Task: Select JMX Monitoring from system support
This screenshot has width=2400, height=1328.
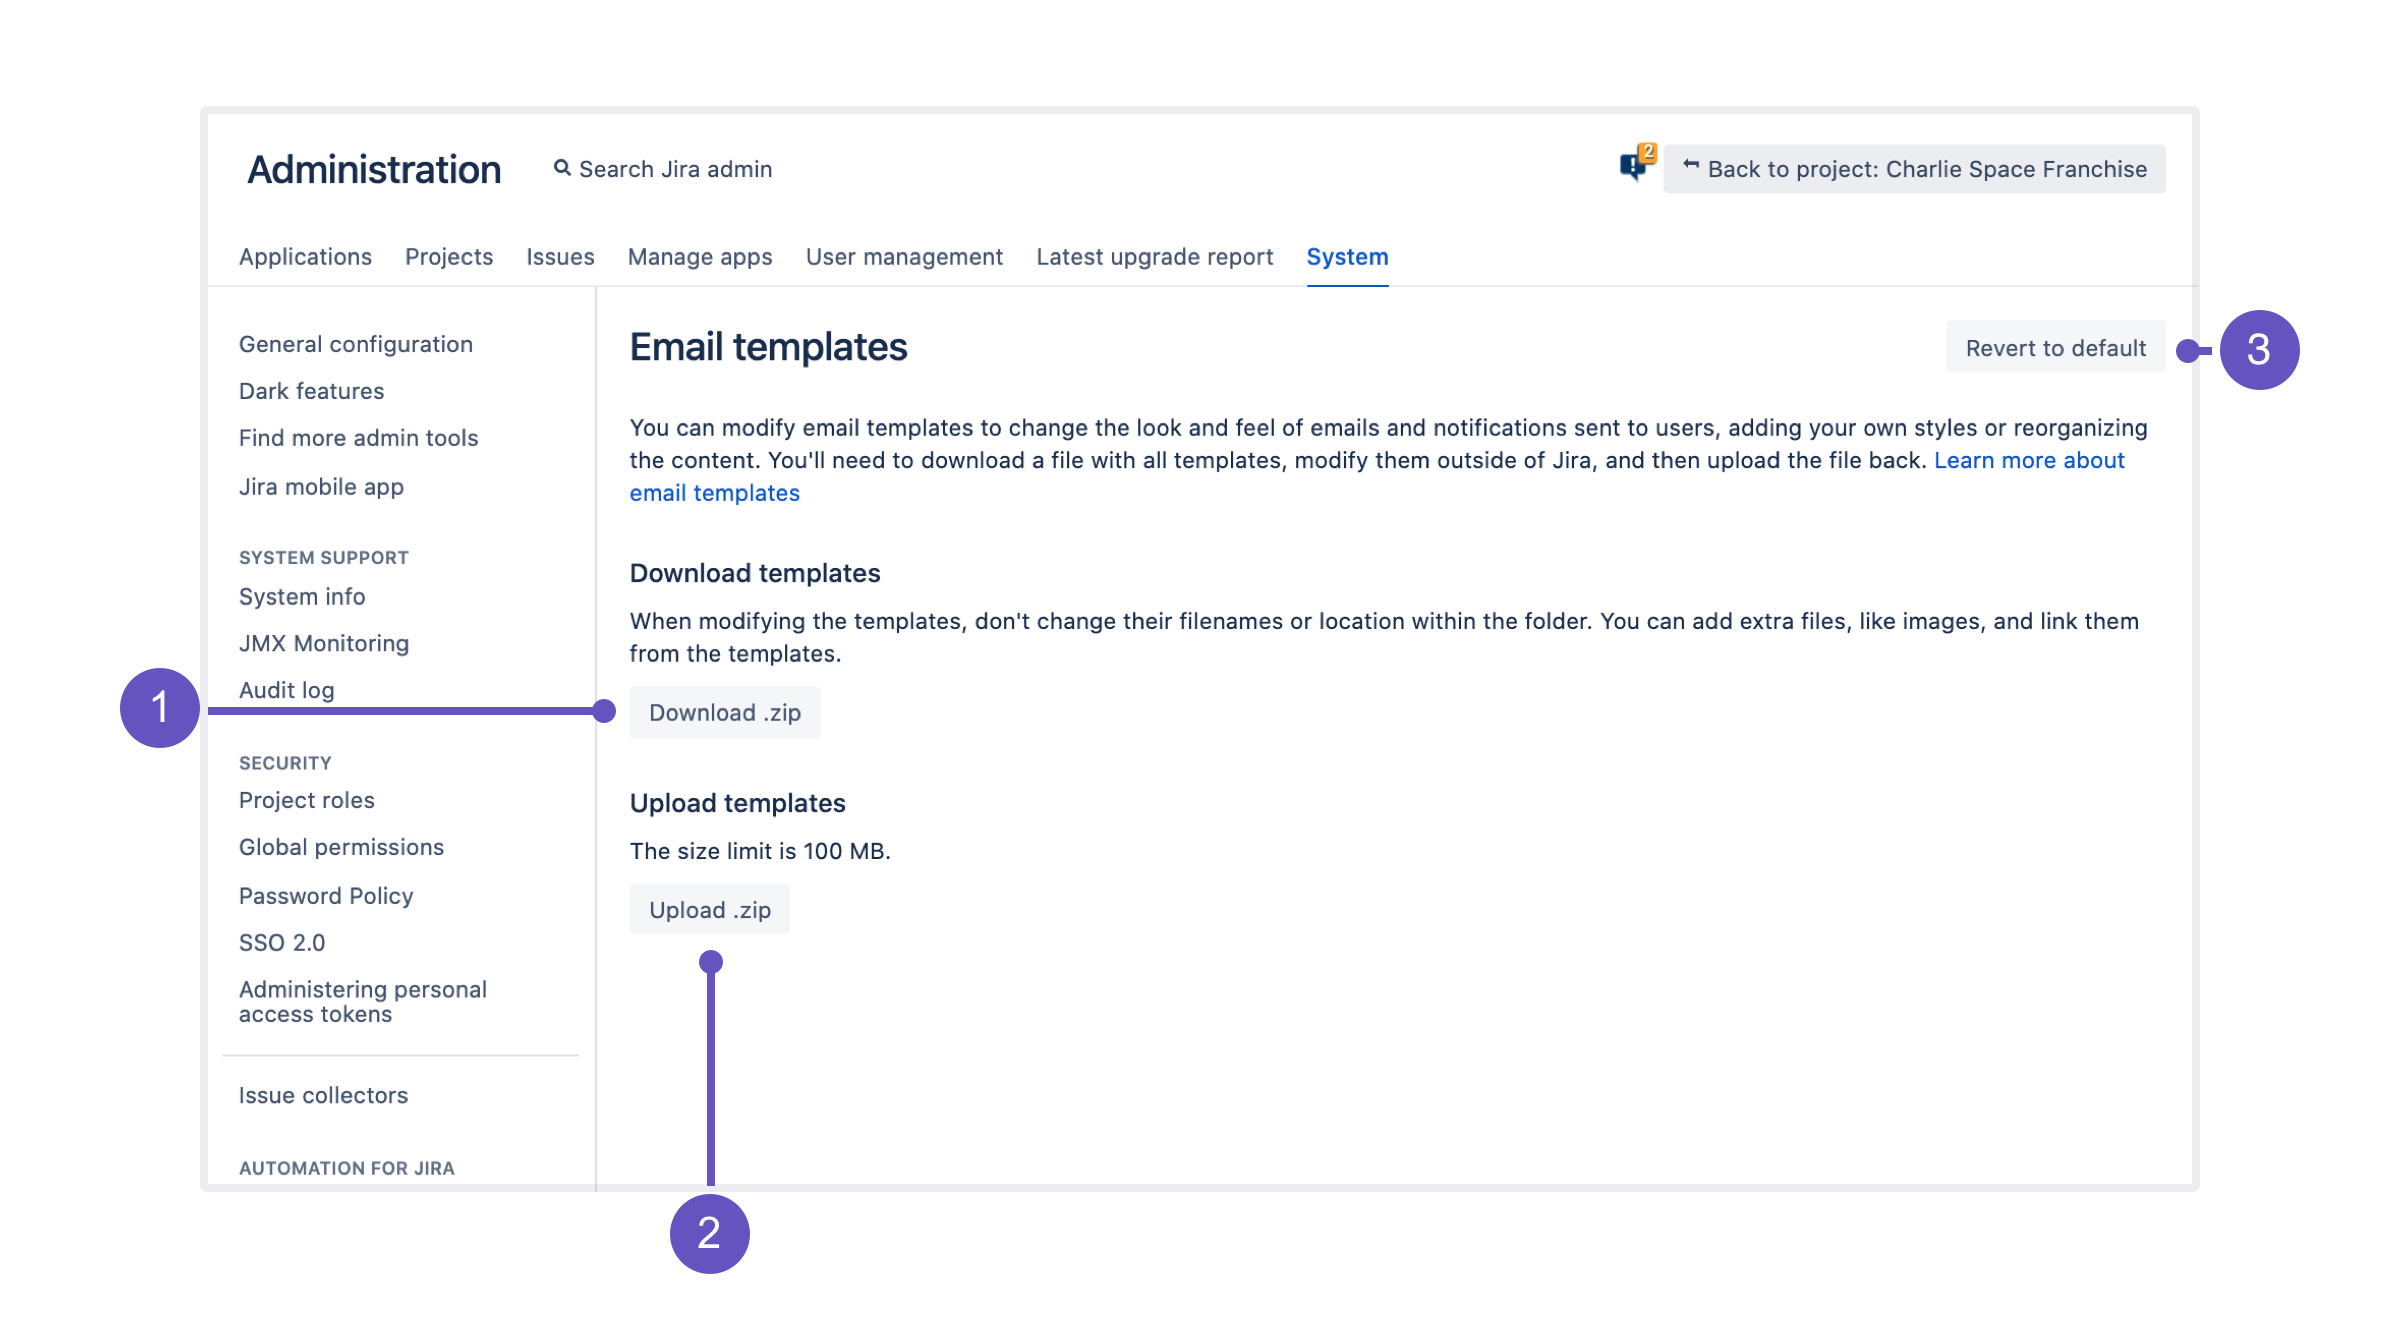Action: 325,641
